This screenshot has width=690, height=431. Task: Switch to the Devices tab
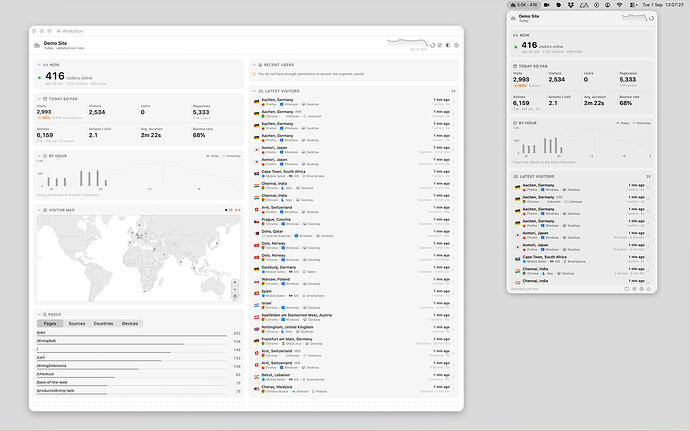point(130,324)
